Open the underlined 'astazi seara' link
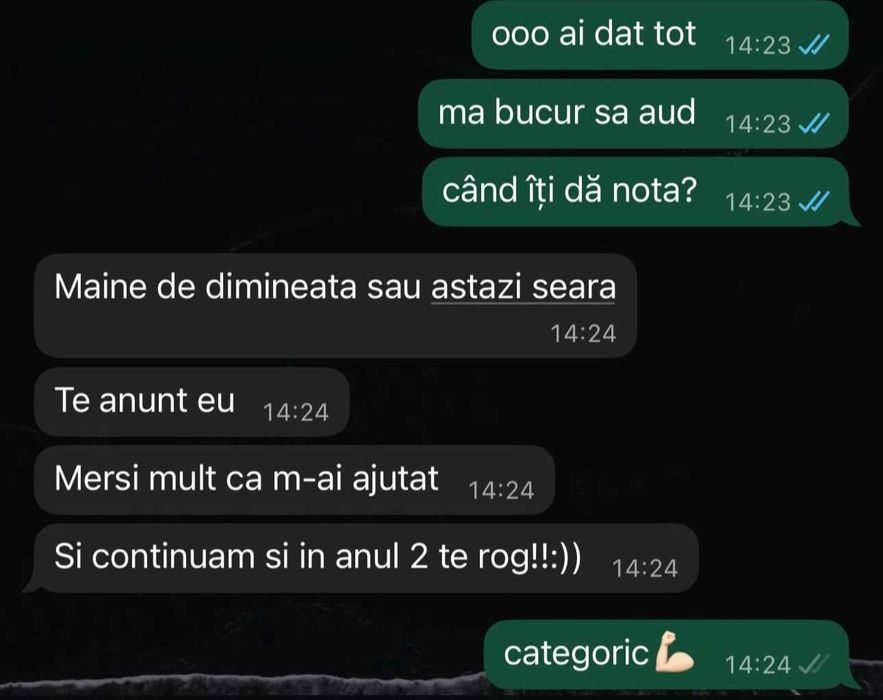 523,287
